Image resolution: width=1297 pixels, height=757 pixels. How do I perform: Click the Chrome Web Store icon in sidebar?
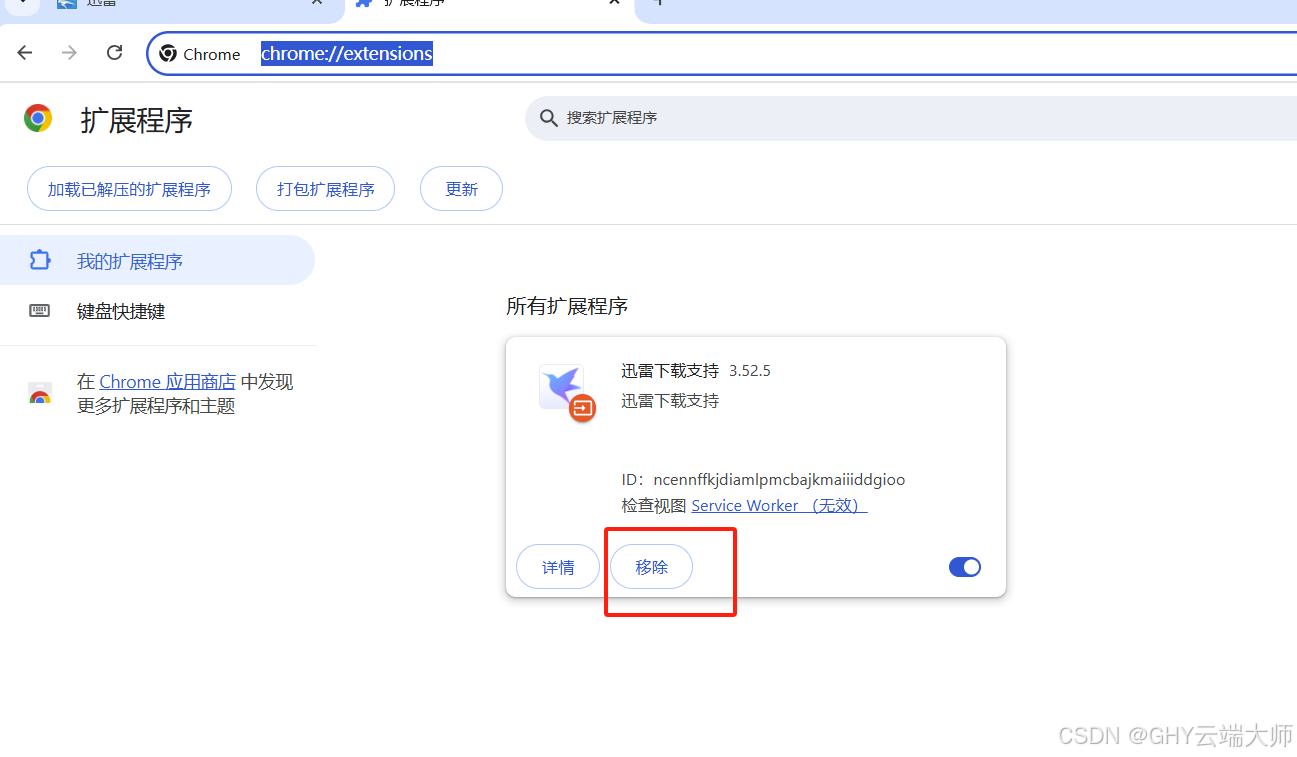point(40,394)
